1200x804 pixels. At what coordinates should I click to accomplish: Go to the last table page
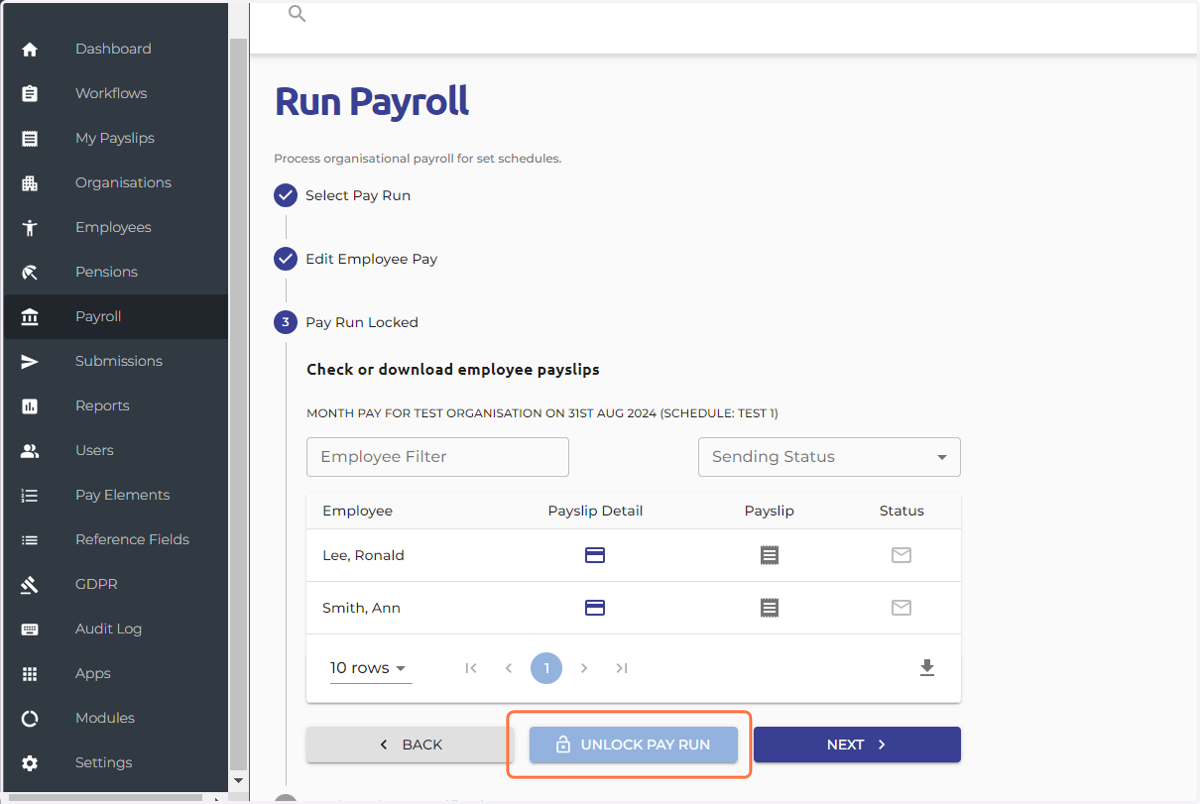pos(622,668)
